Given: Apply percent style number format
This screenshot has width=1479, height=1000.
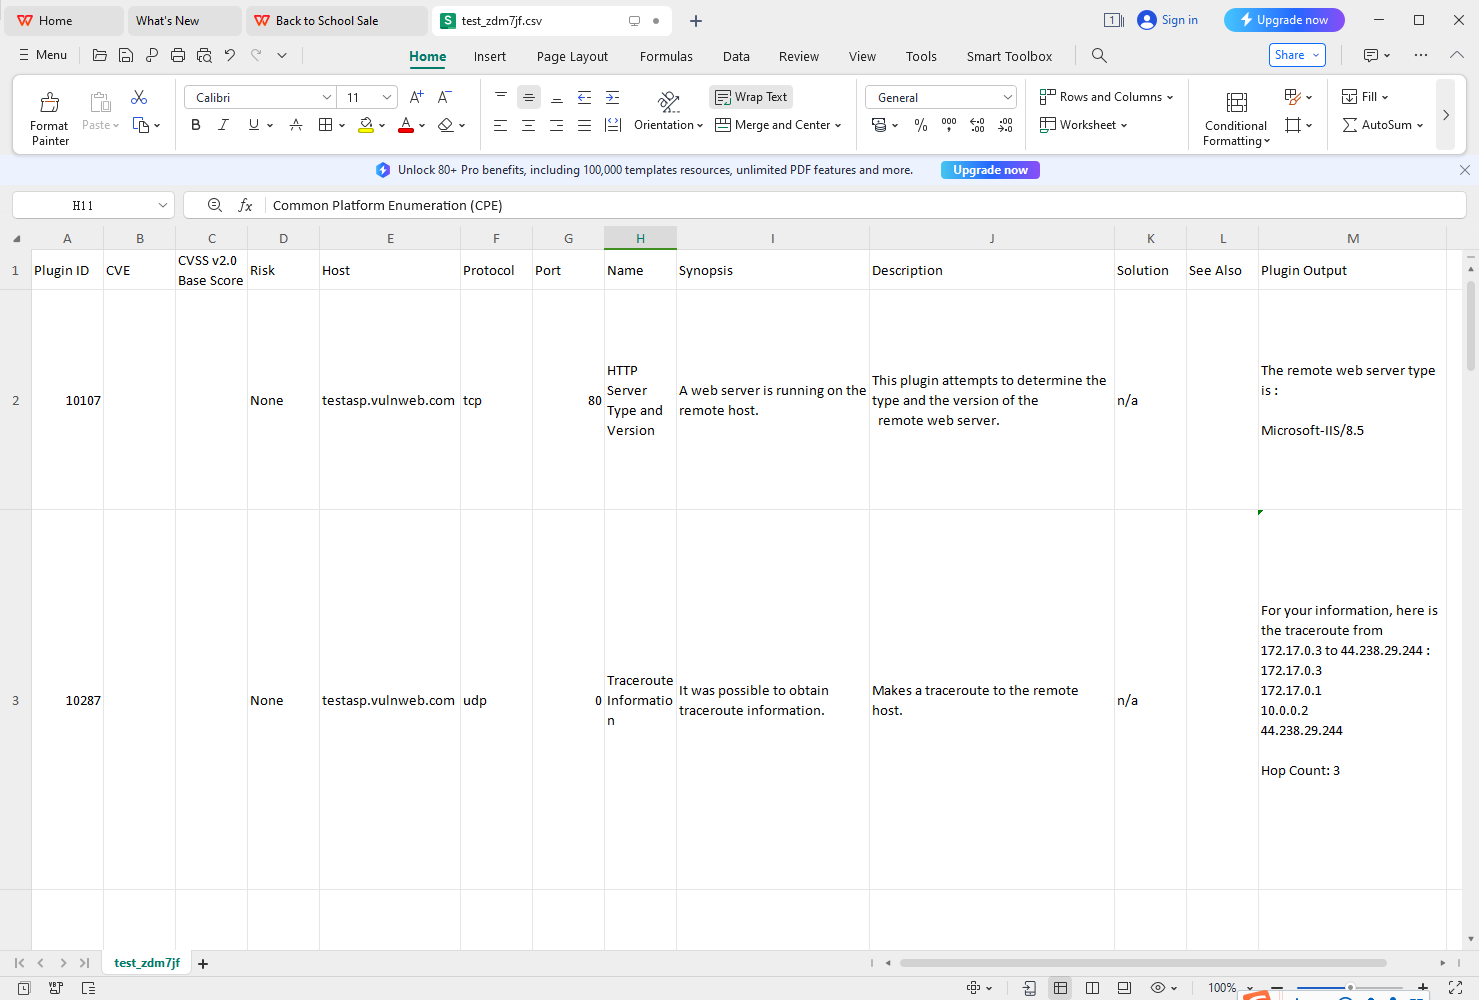Looking at the screenshot, I should click(x=921, y=125).
